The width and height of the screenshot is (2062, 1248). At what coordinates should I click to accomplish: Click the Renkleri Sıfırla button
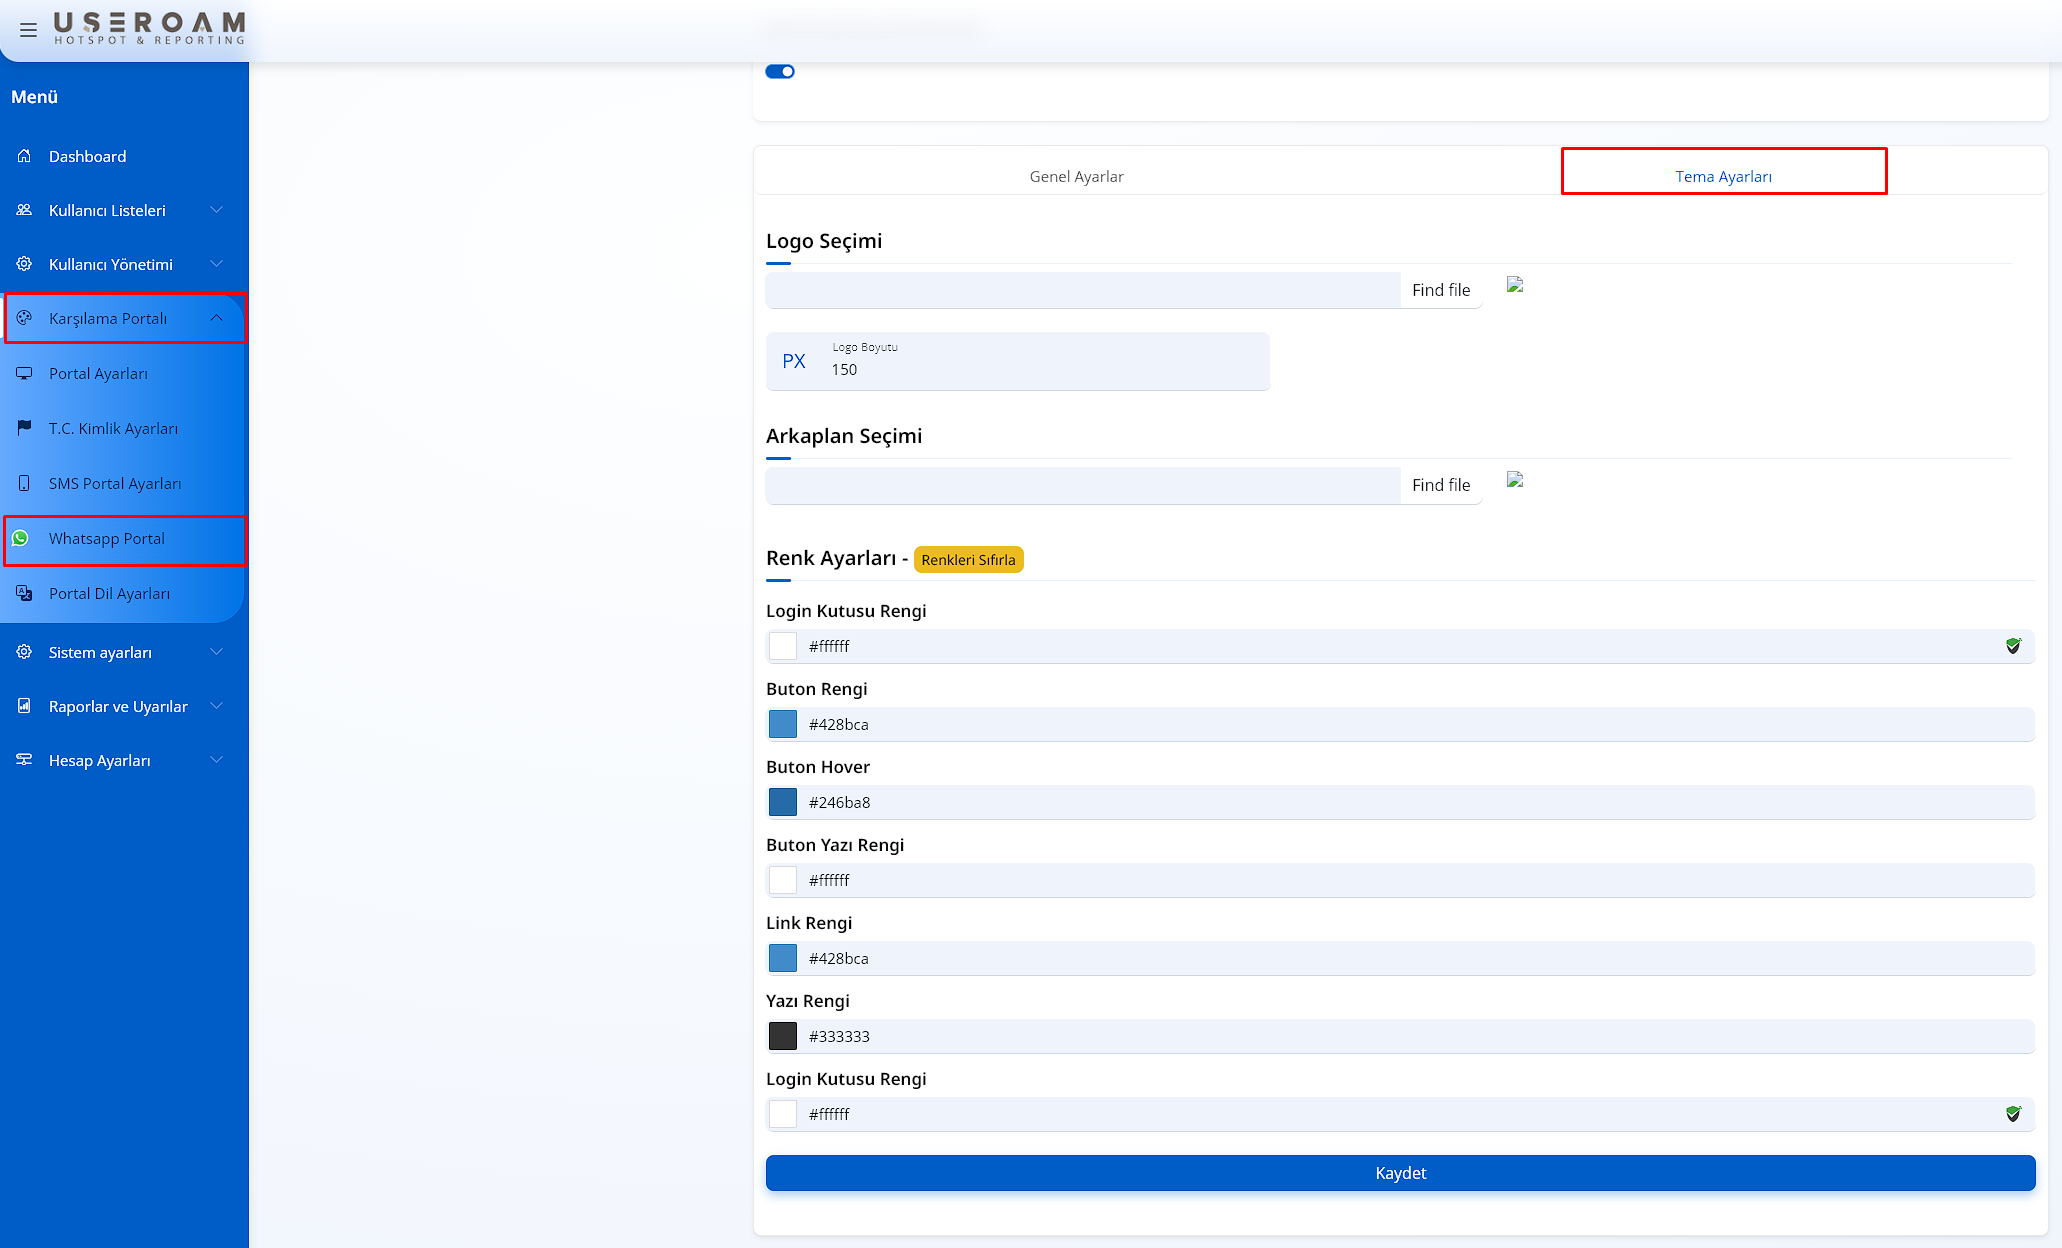[x=968, y=560]
